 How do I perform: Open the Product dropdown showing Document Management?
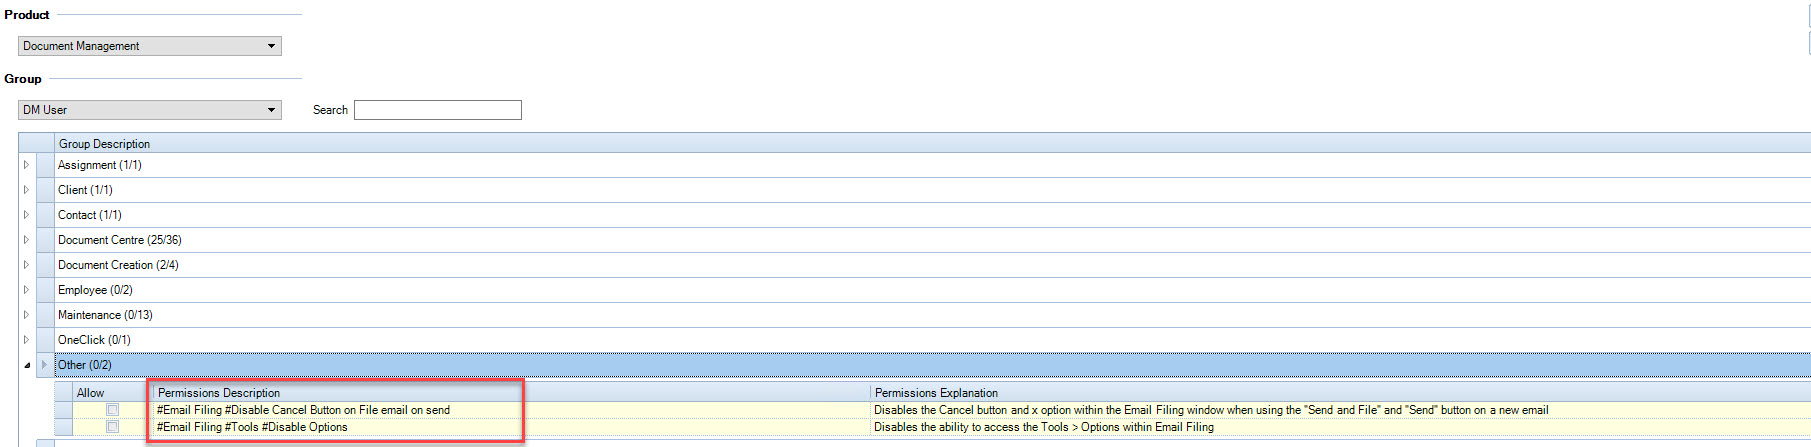point(150,46)
